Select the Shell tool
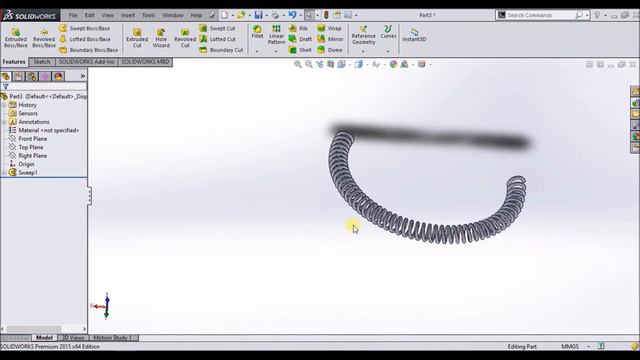640x360 pixels. pyautogui.click(x=300, y=50)
